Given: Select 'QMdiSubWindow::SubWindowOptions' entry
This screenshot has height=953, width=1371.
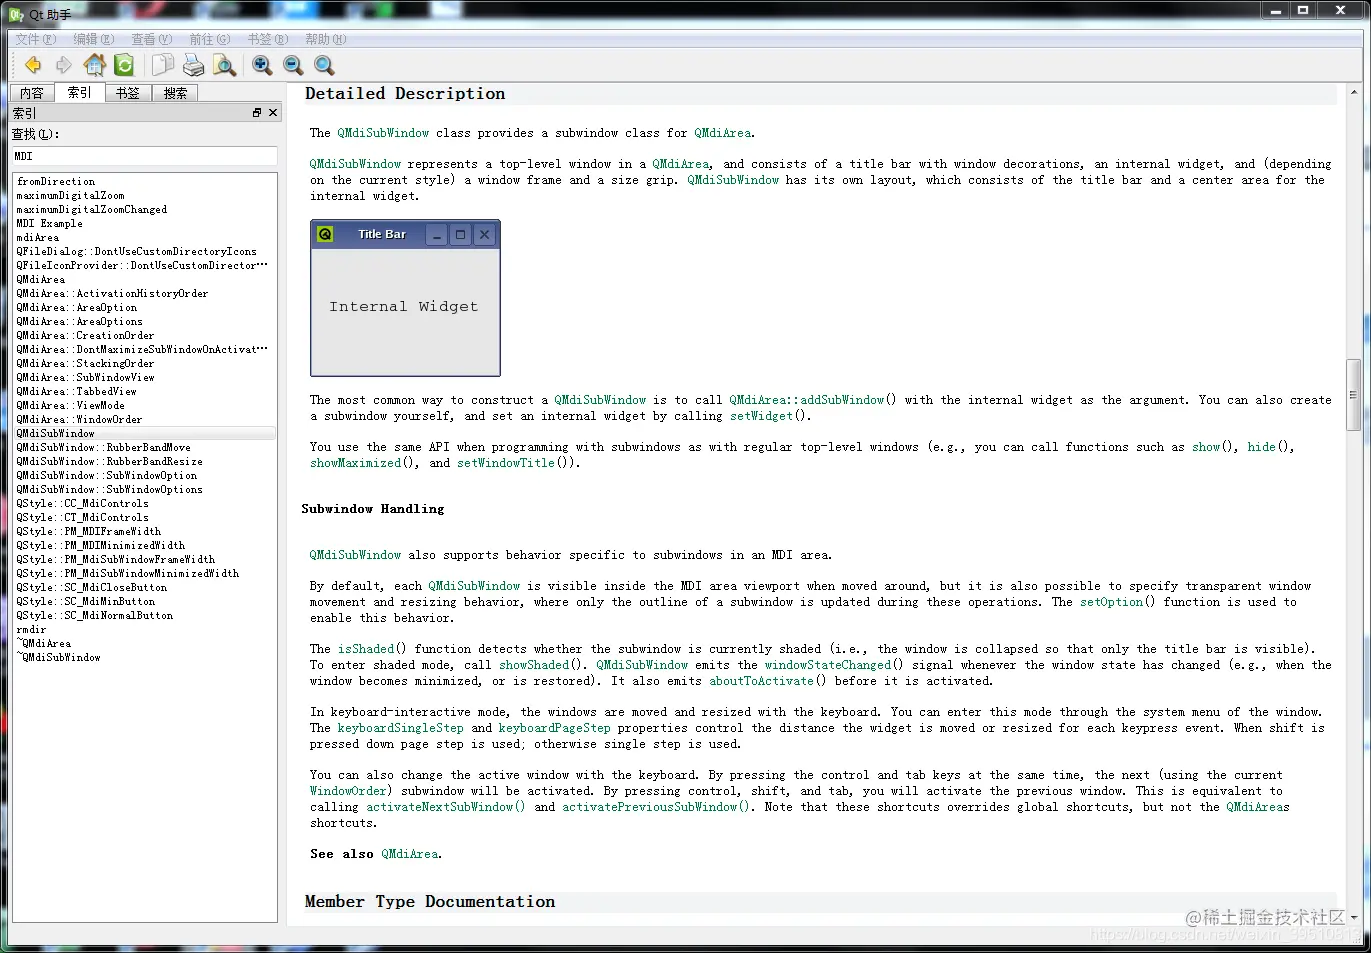Looking at the screenshot, I should [109, 490].
